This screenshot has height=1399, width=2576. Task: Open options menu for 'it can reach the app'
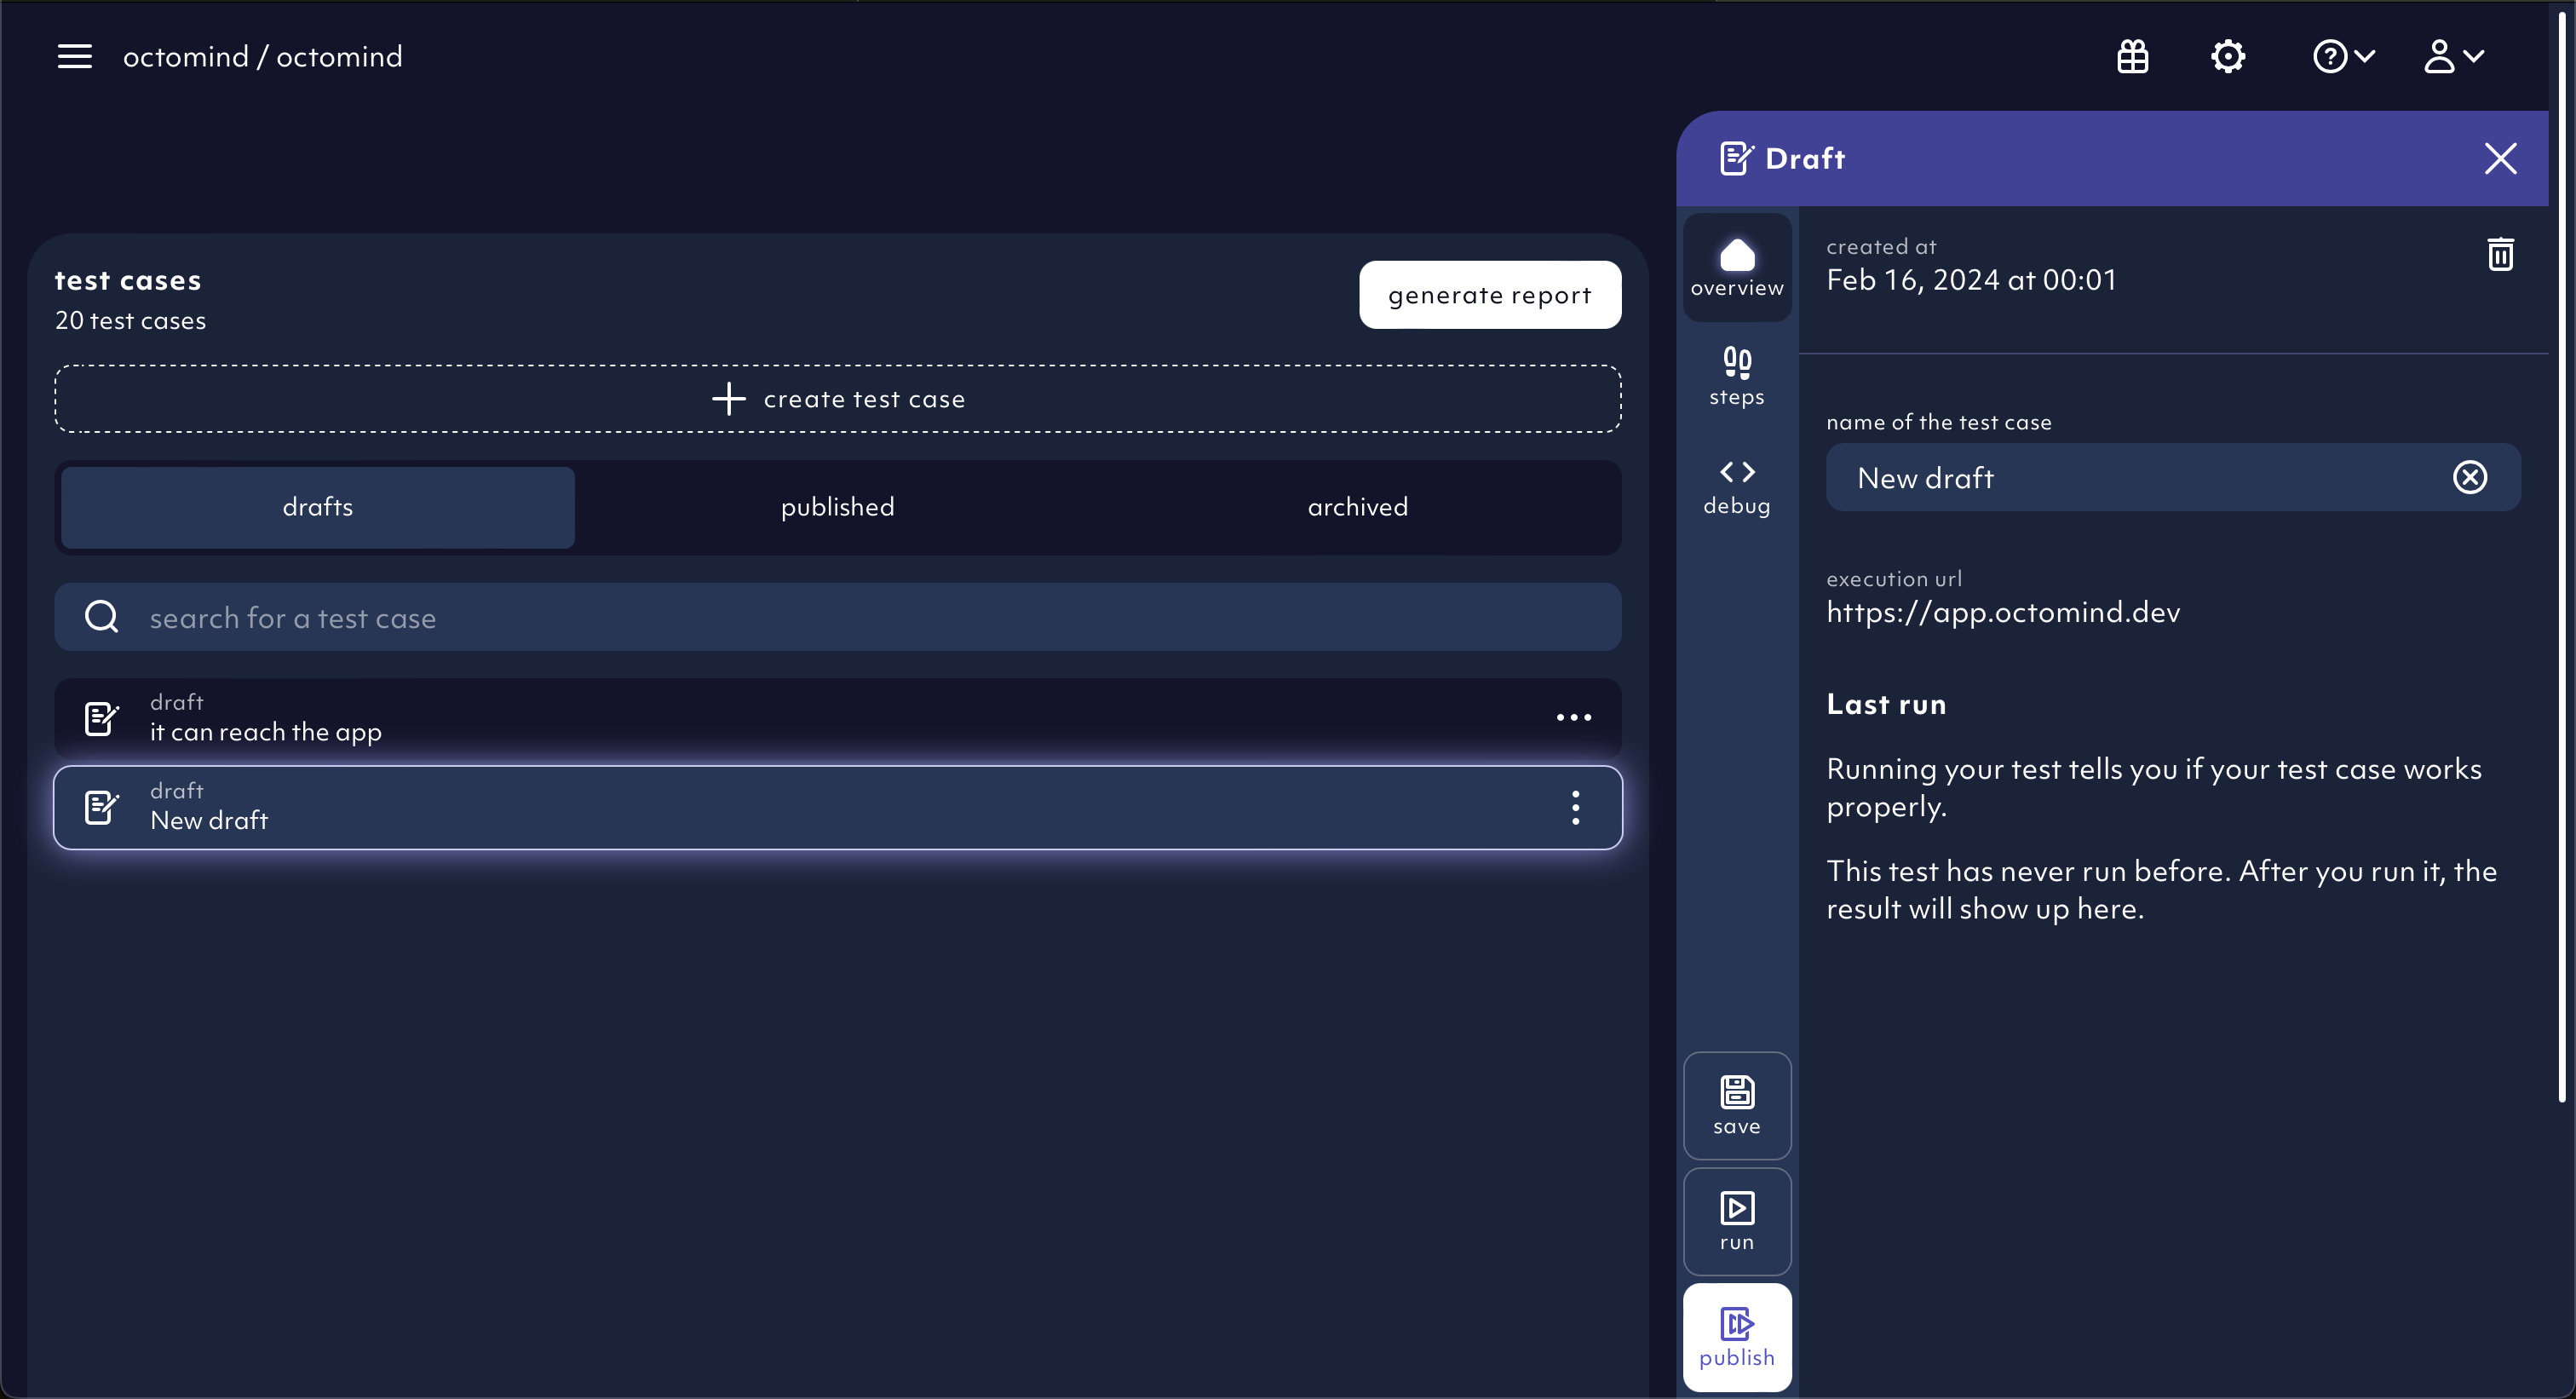pyautogui.click(x=1573, y=717)
